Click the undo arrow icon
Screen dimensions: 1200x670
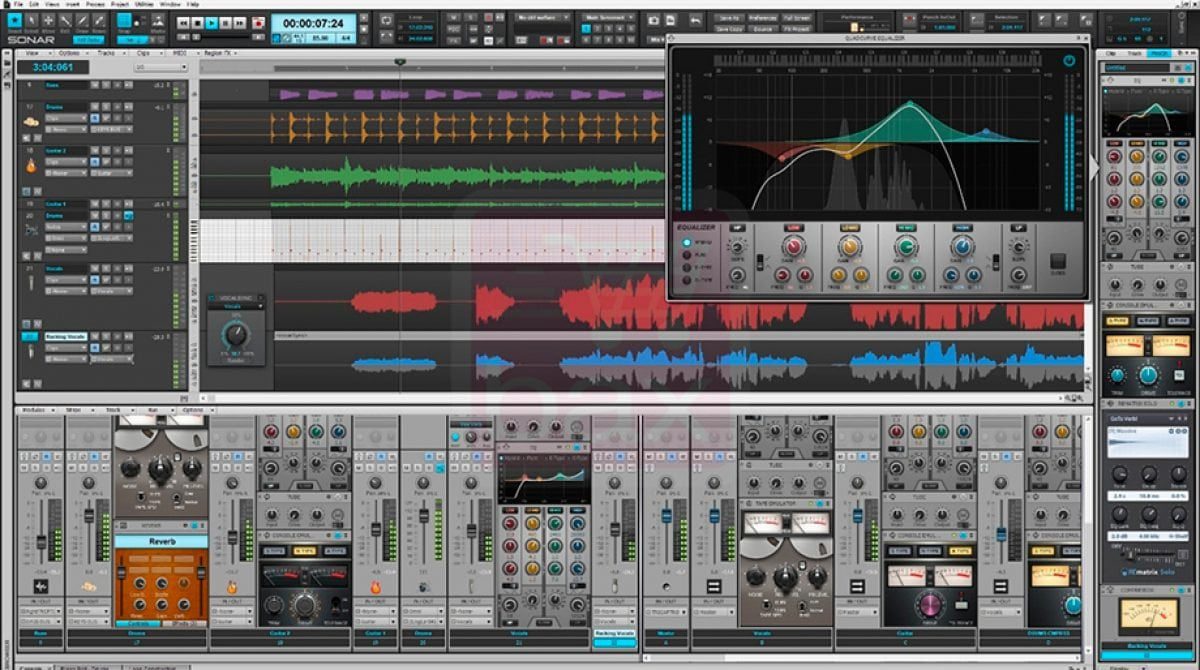[696, 20]
